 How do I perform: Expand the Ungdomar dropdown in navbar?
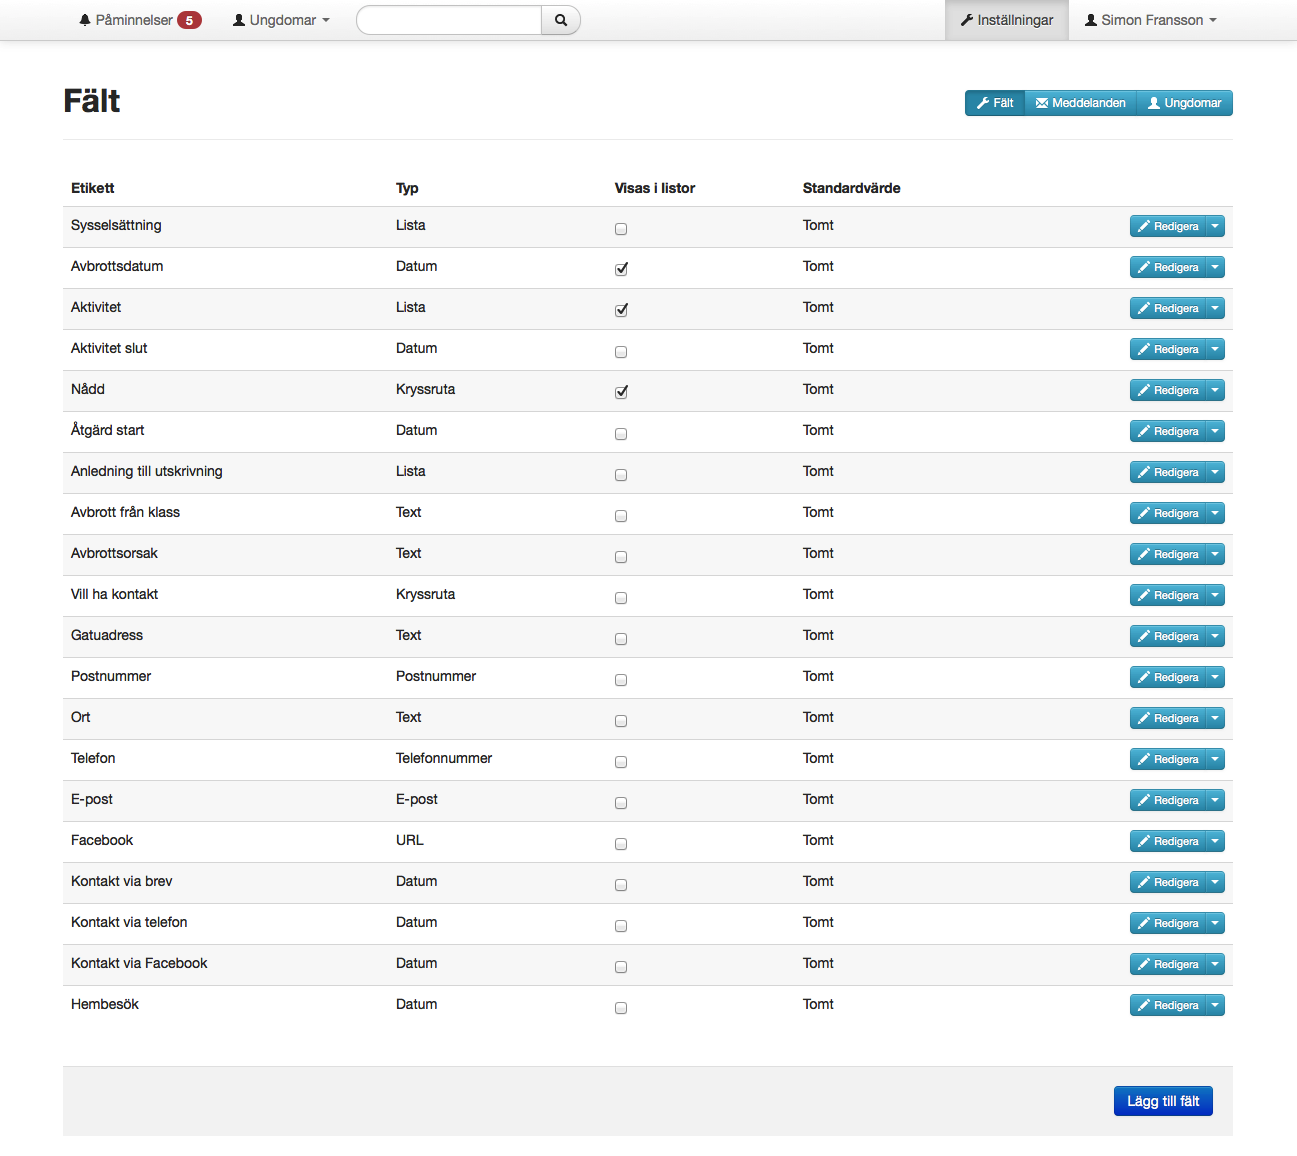click(x=281, y=20)
